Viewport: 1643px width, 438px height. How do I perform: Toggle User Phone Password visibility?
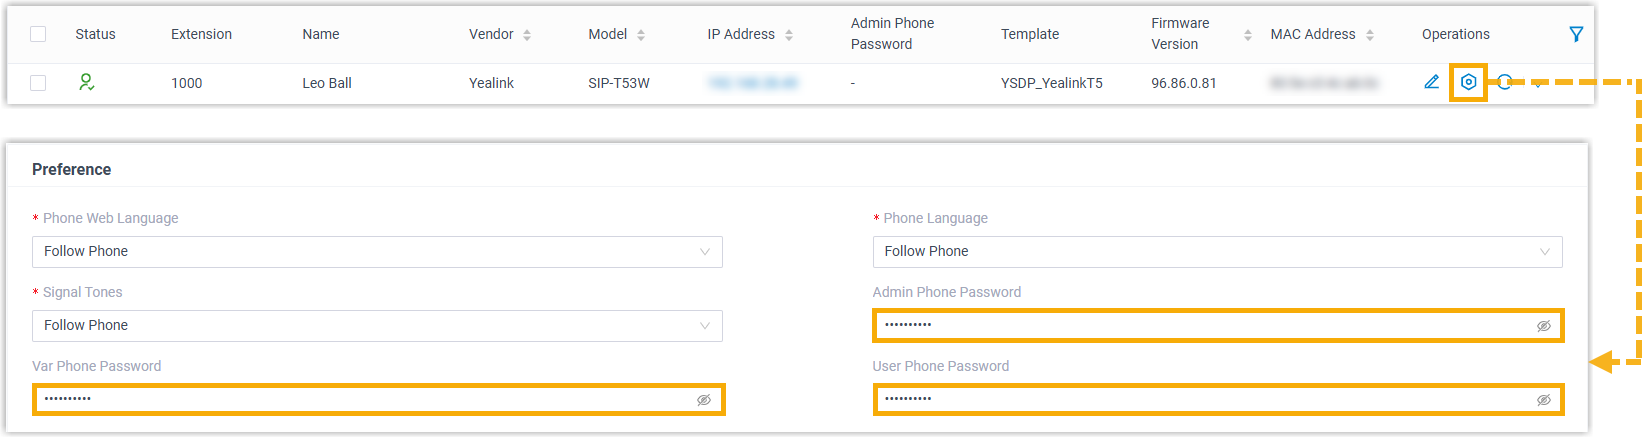(x=1544, y=400)
